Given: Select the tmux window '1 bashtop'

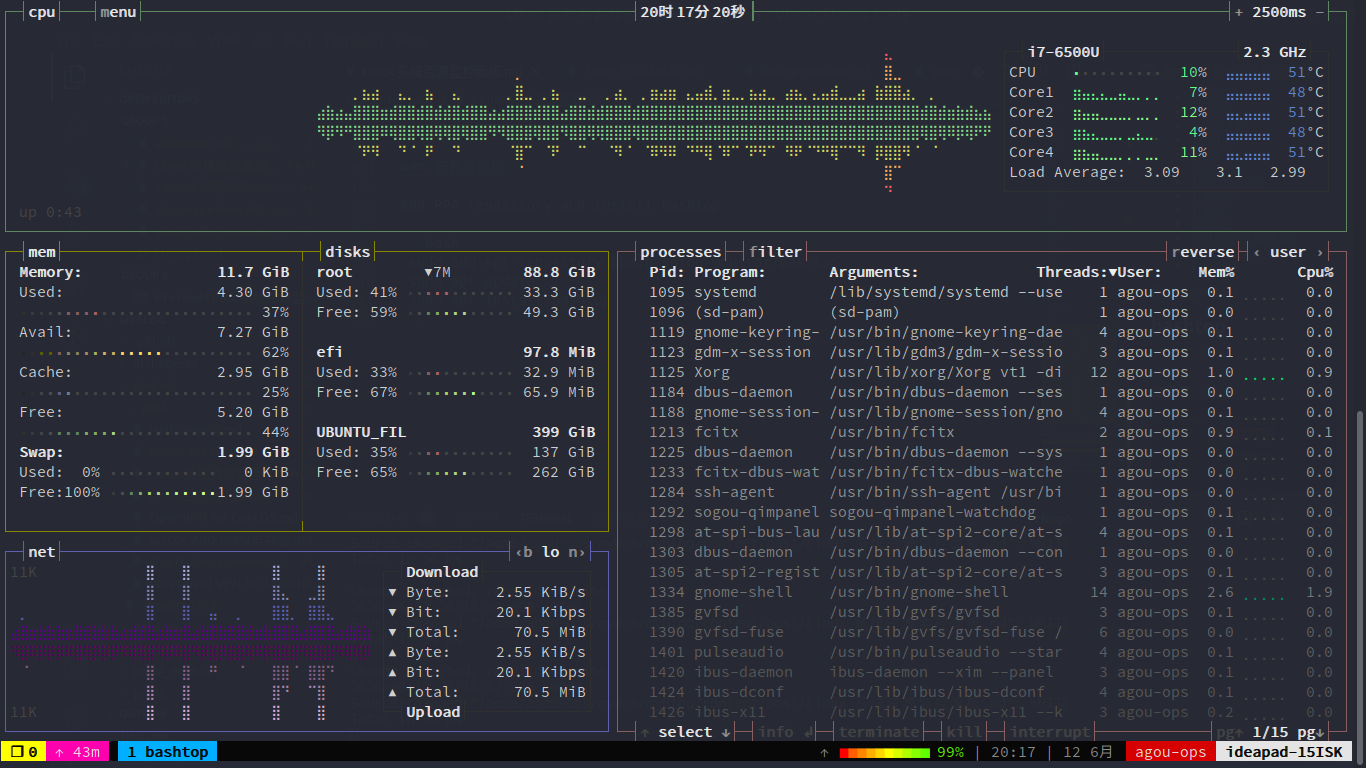Looking at the screenshot, I should point(167,752).
